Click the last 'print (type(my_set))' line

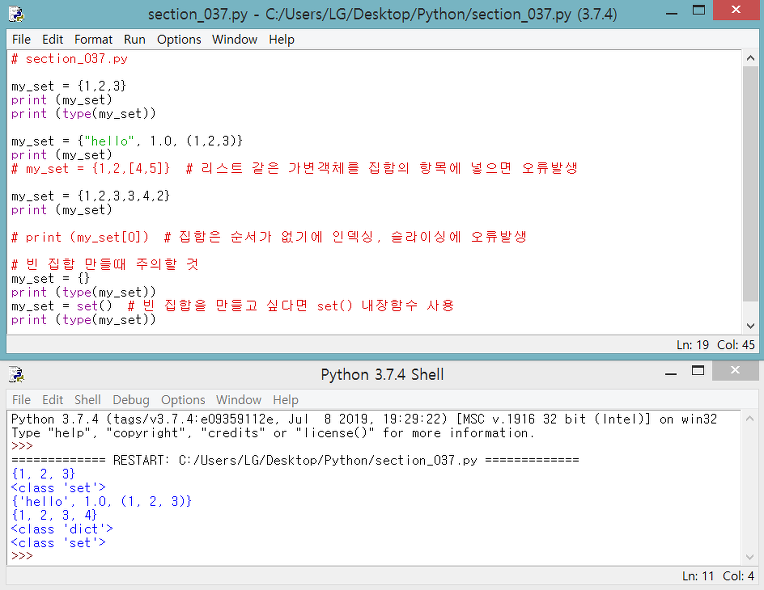tap(83, 320)
